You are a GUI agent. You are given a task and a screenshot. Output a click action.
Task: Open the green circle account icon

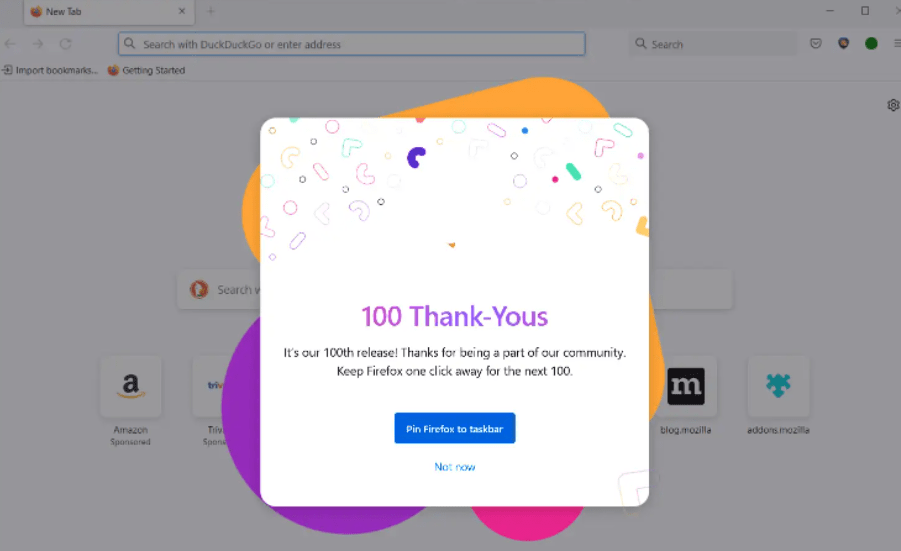pos(871,44)
